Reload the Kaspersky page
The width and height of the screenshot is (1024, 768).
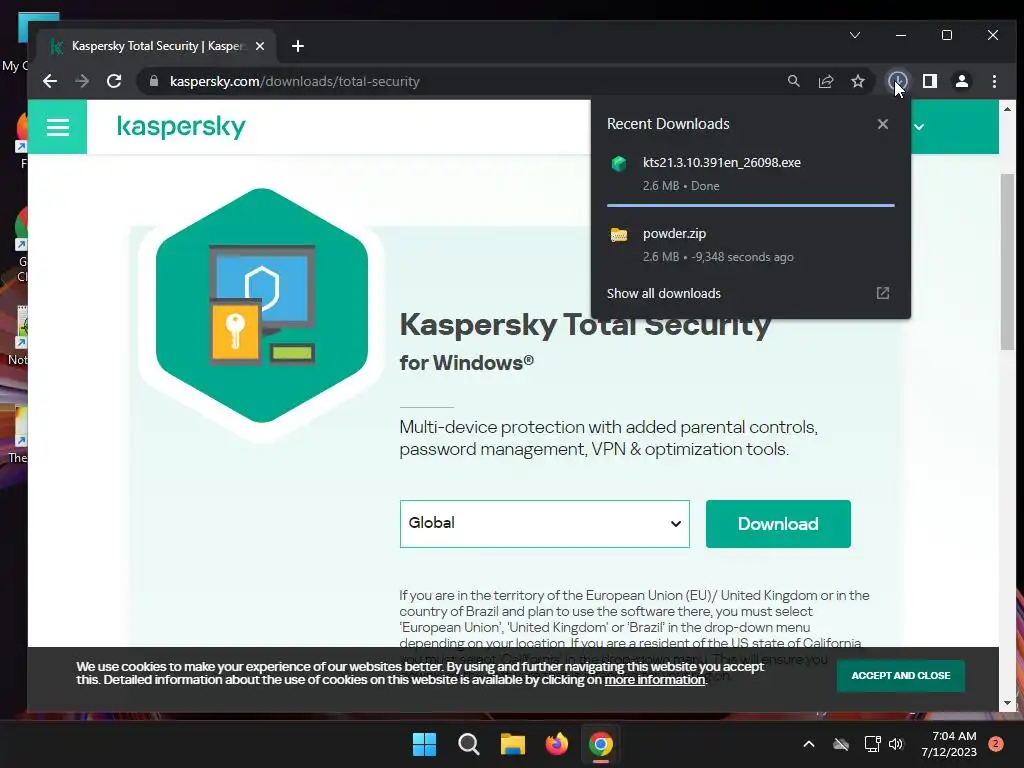coord(114,81)
